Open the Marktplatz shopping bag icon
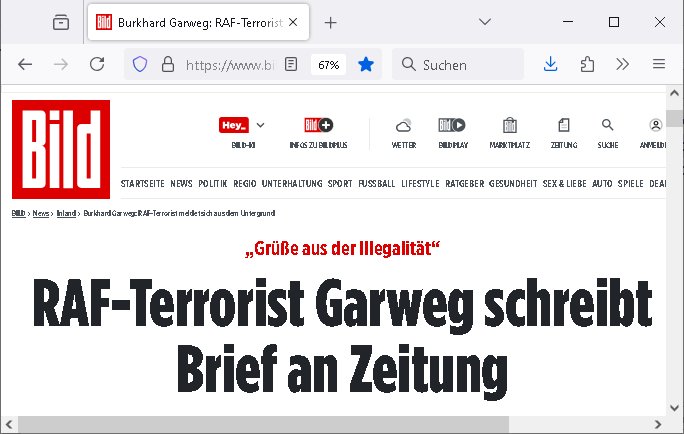684x434 pixels. point(510,125)
